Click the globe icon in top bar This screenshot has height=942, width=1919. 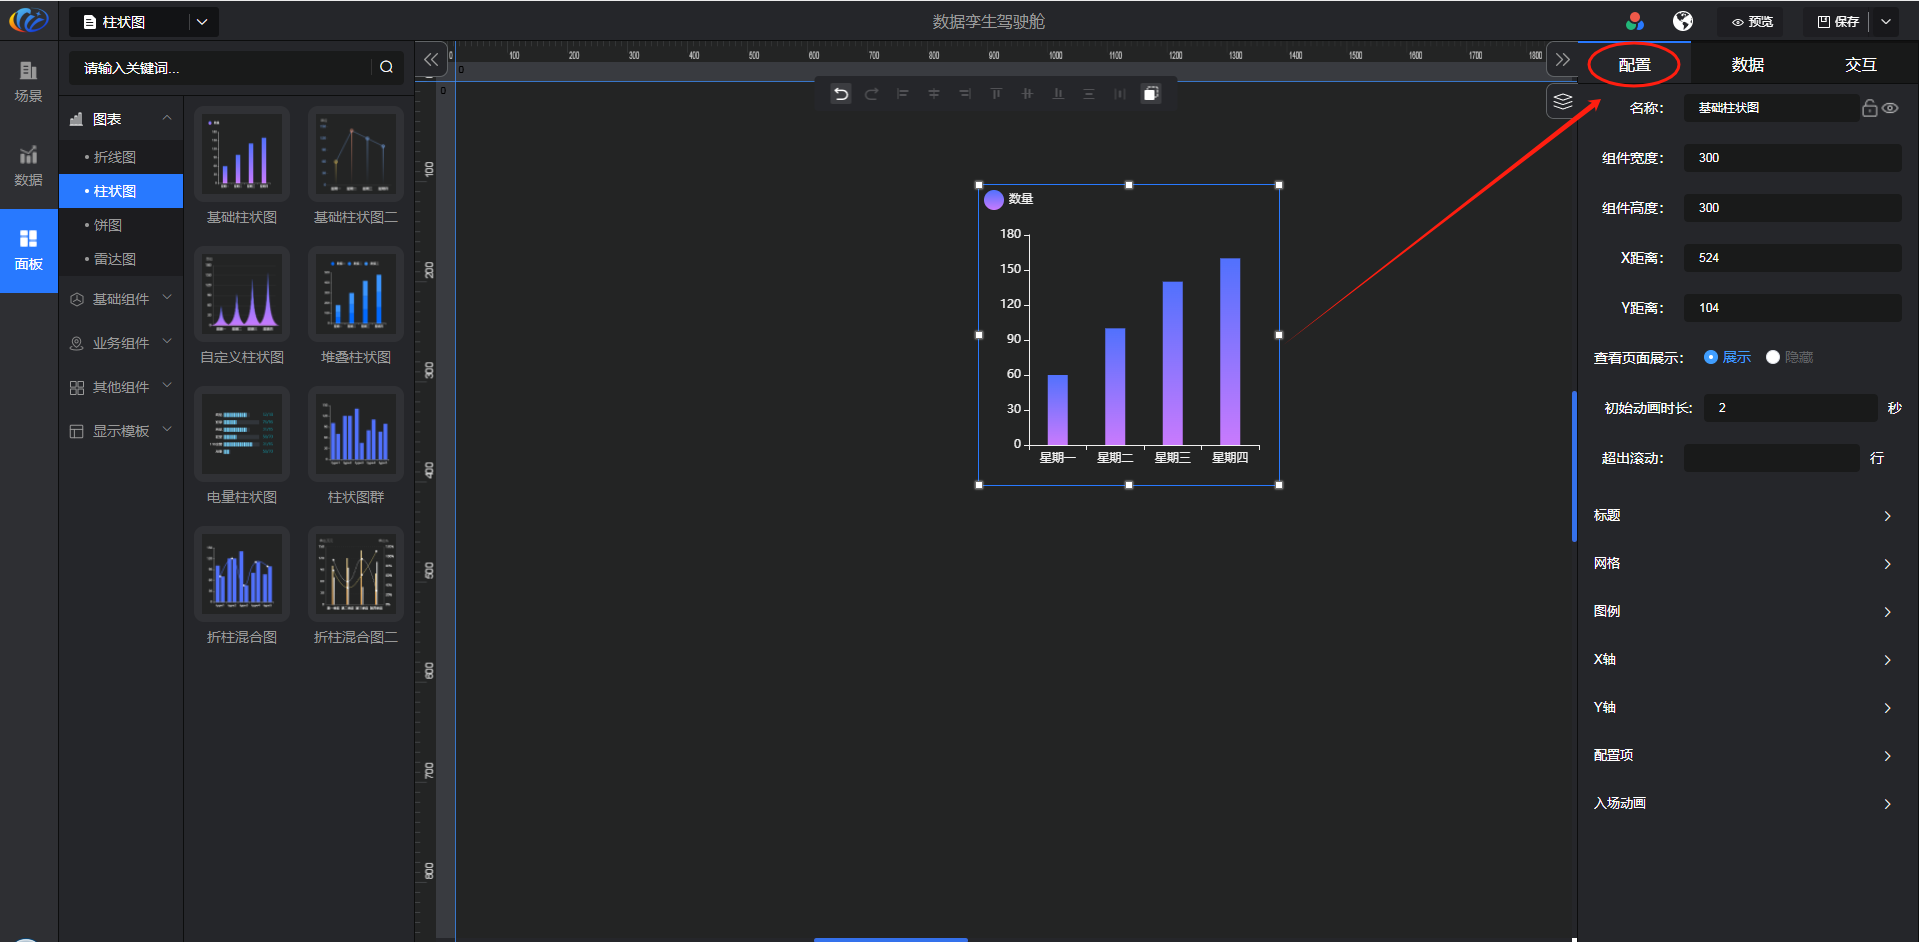1683,21
